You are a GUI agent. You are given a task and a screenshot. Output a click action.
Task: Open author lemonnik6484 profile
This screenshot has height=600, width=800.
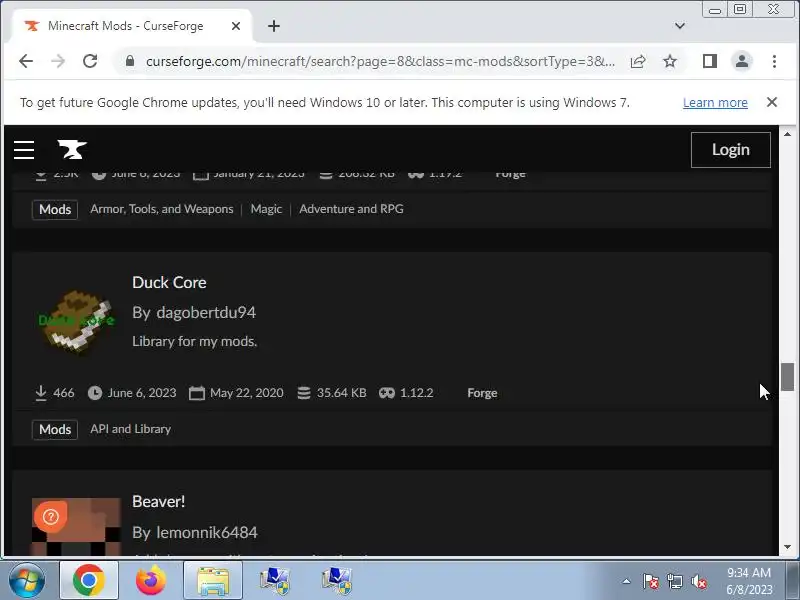207,533
